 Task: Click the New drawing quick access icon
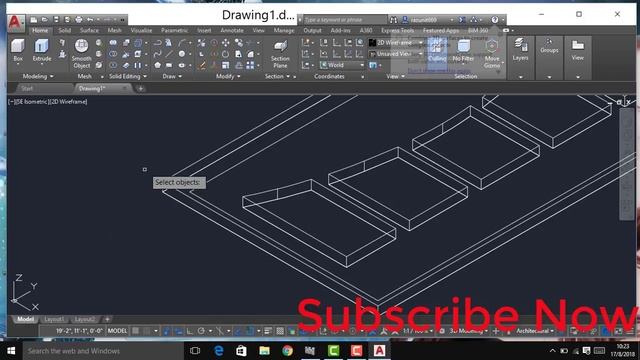pos(34,20)
